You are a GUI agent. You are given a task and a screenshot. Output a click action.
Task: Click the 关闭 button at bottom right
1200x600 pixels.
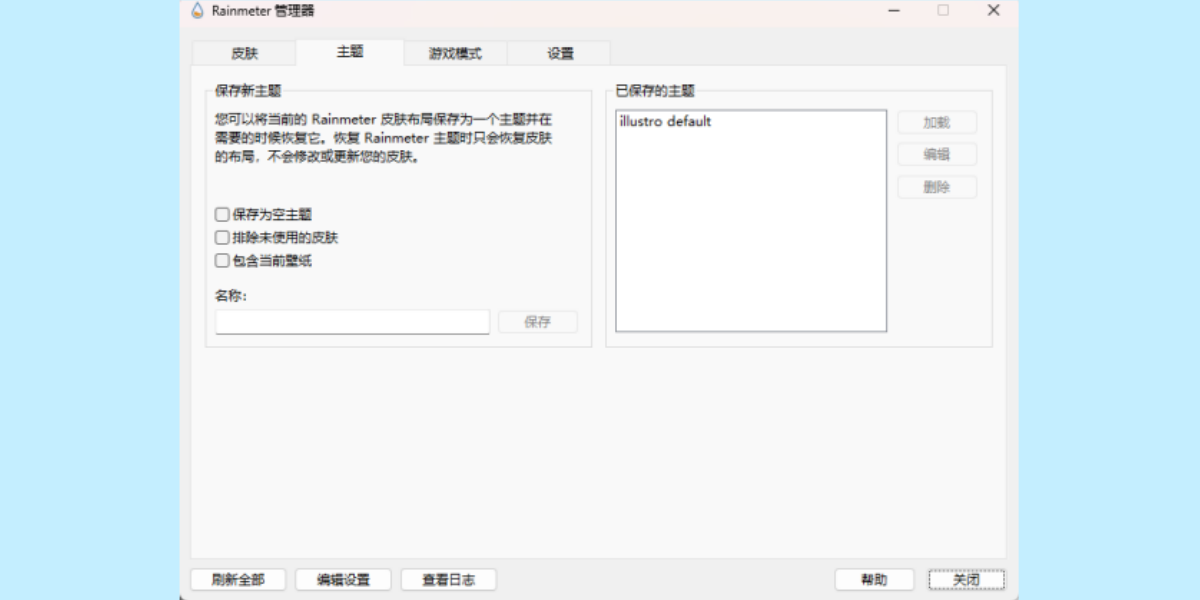(x=966, y=580)
